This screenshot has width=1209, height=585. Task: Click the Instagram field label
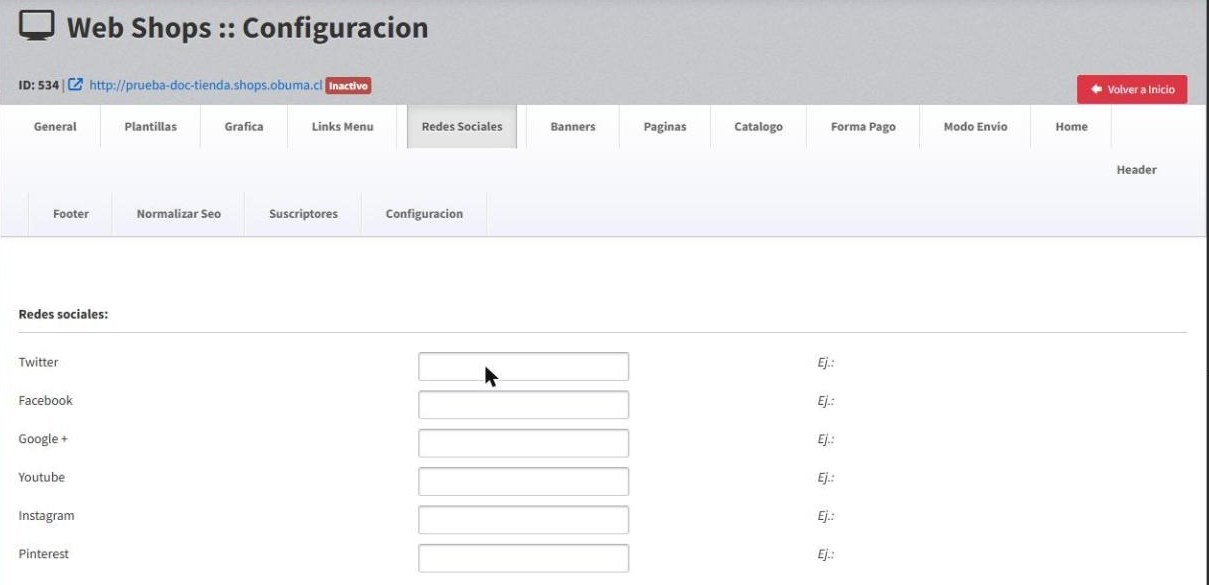46,516
